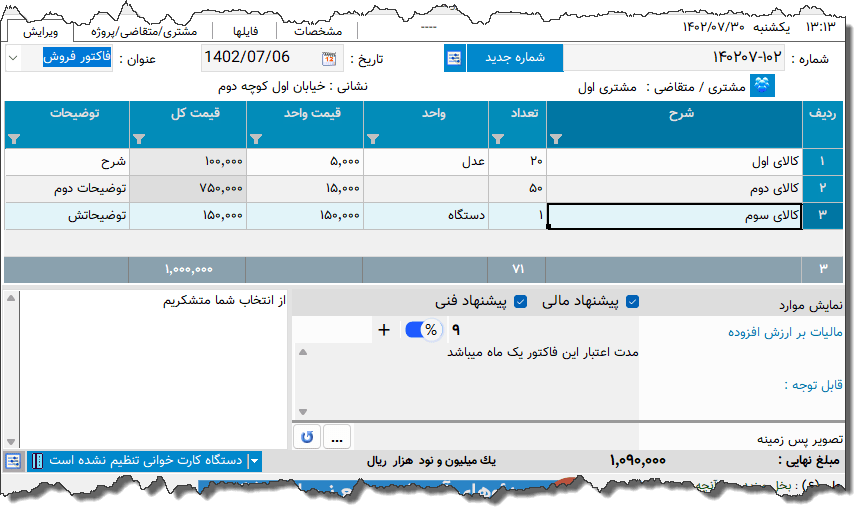The width and height of the screenshot is (854, 507).
Task: Click the توضیحات دوم notes cell
Action: pos(67,188)
